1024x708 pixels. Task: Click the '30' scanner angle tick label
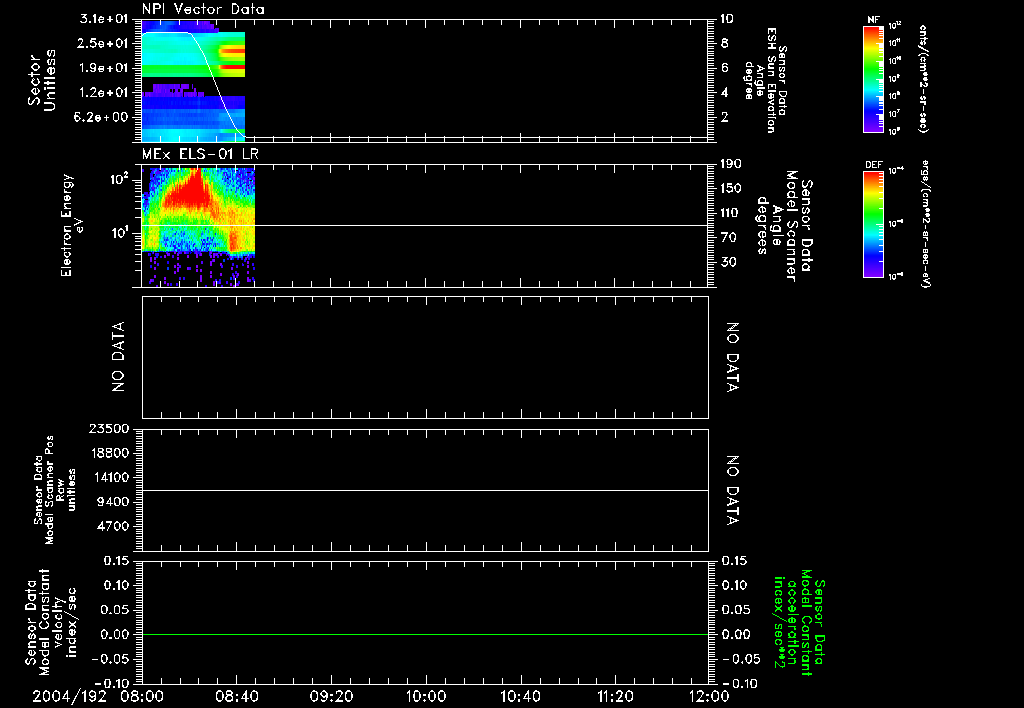pos(727,262)
